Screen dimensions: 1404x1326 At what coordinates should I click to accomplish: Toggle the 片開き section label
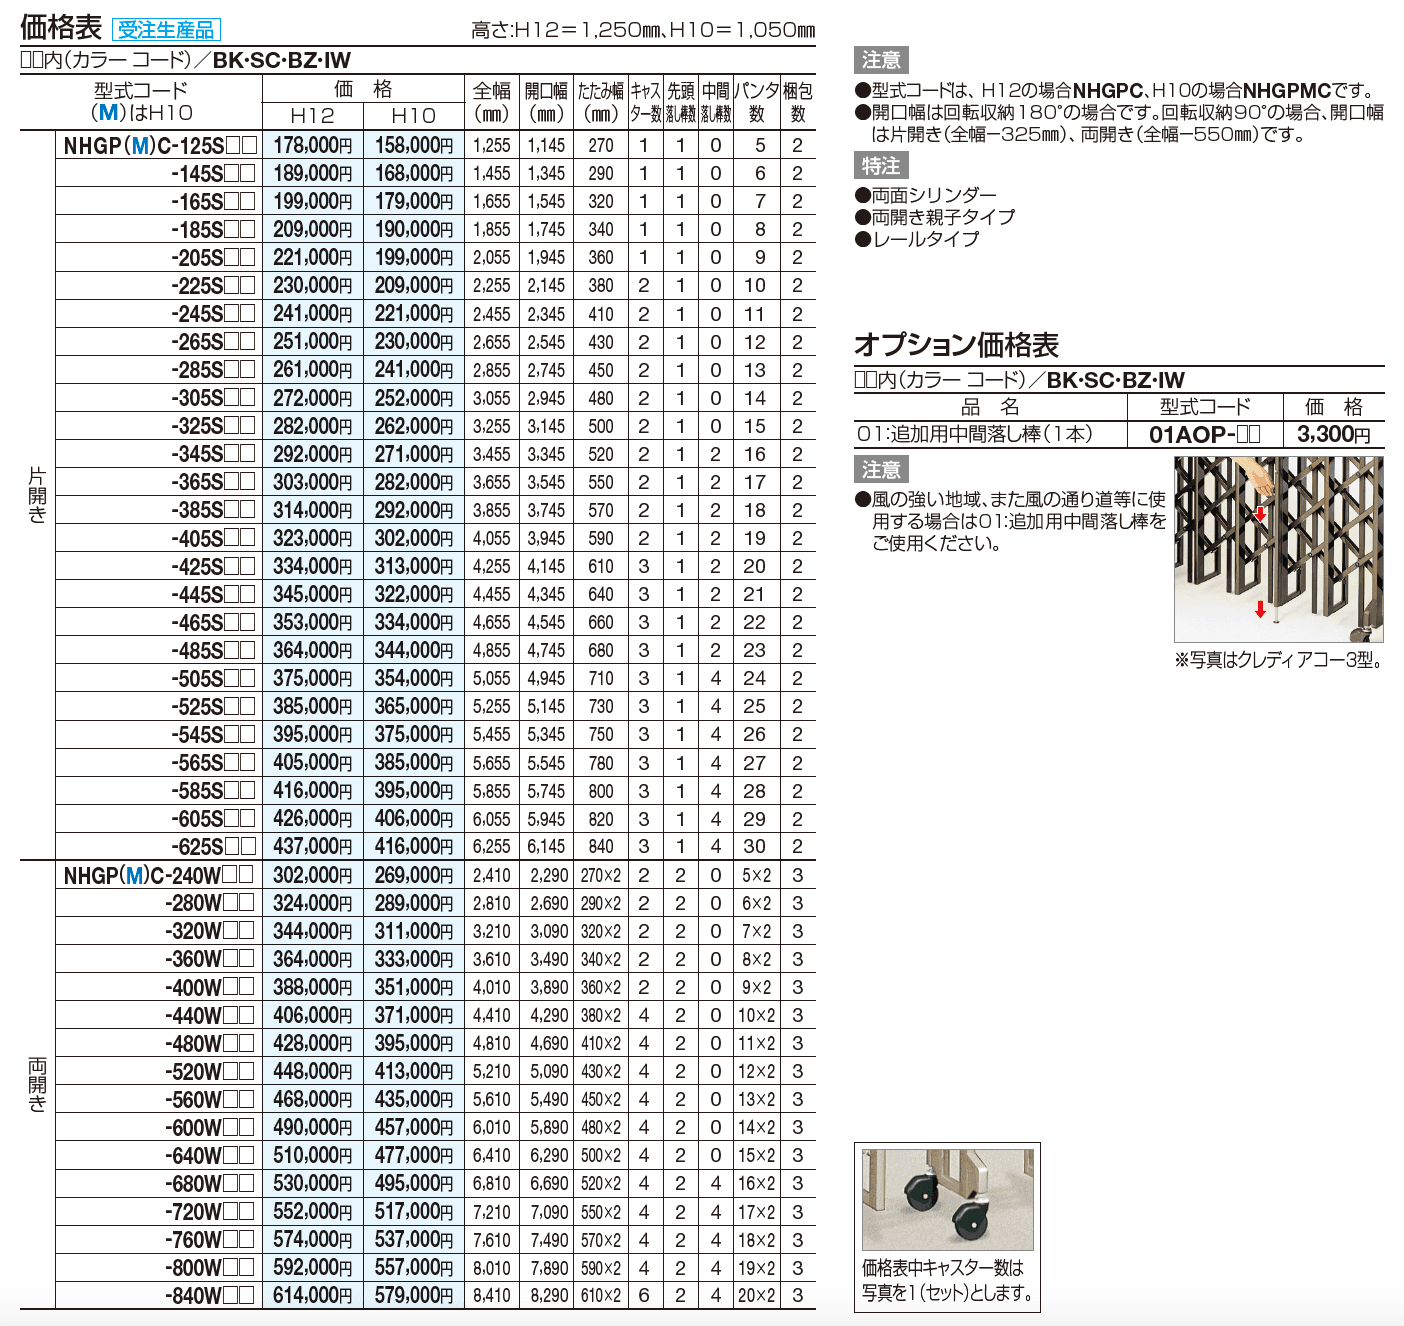(36, 495)
